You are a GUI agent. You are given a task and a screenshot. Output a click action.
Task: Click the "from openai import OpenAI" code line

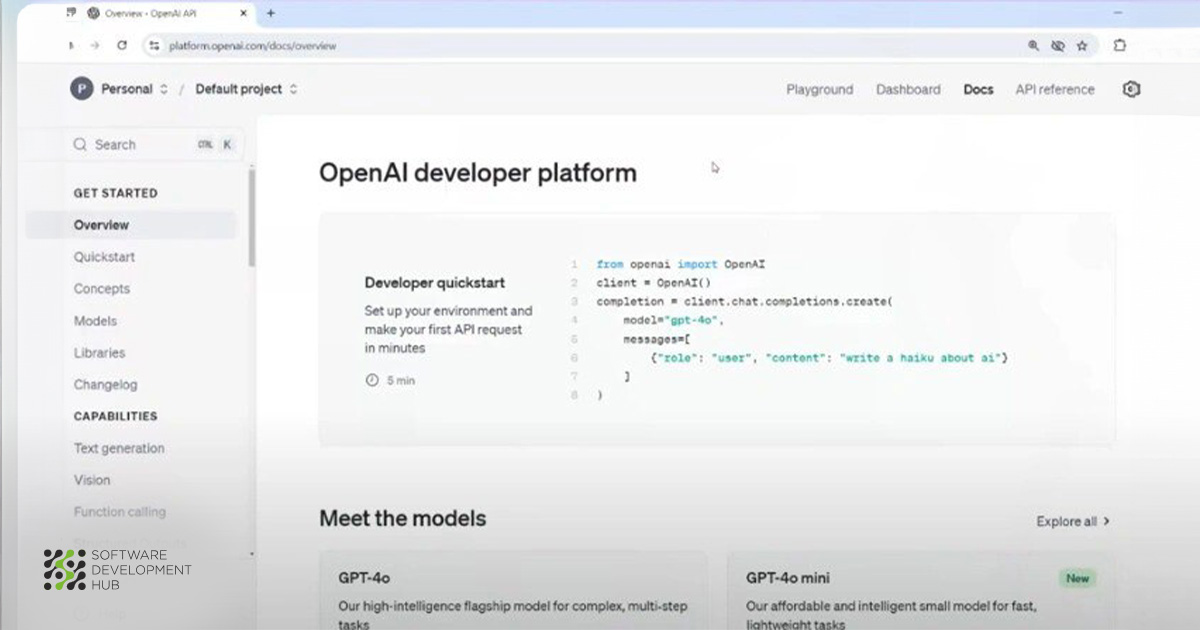click(680, 264)
